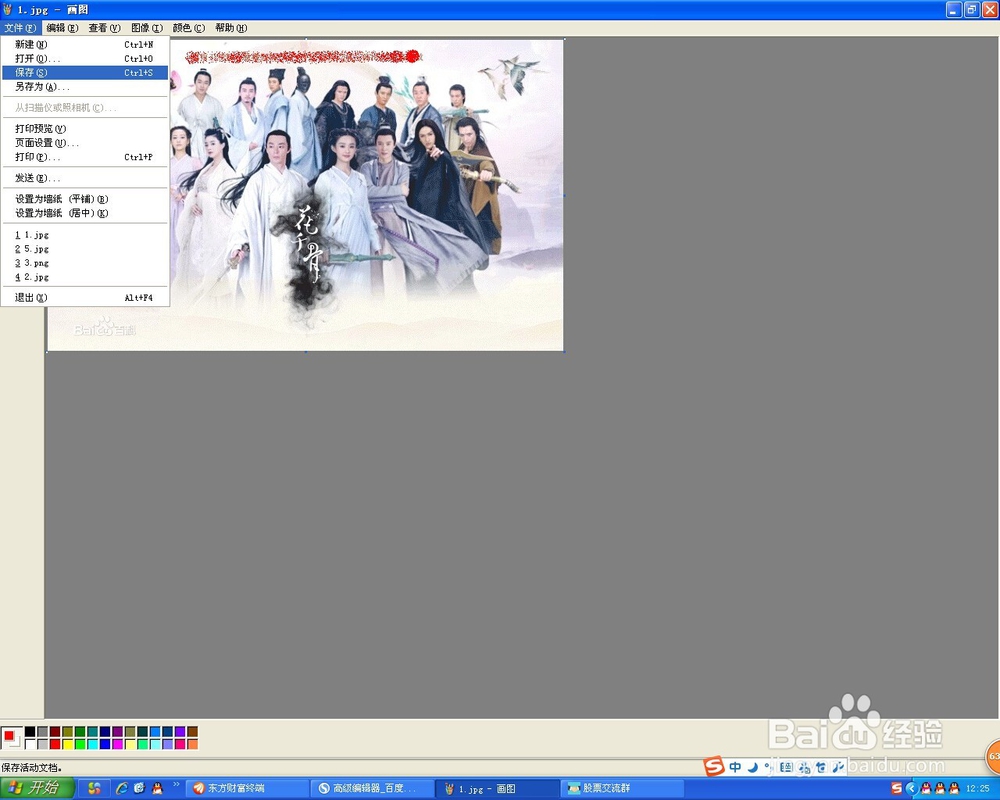Open recent file 1.jpg from menu
The width and height of the screenshot is (1000, 800).
(x=85, y=235)
